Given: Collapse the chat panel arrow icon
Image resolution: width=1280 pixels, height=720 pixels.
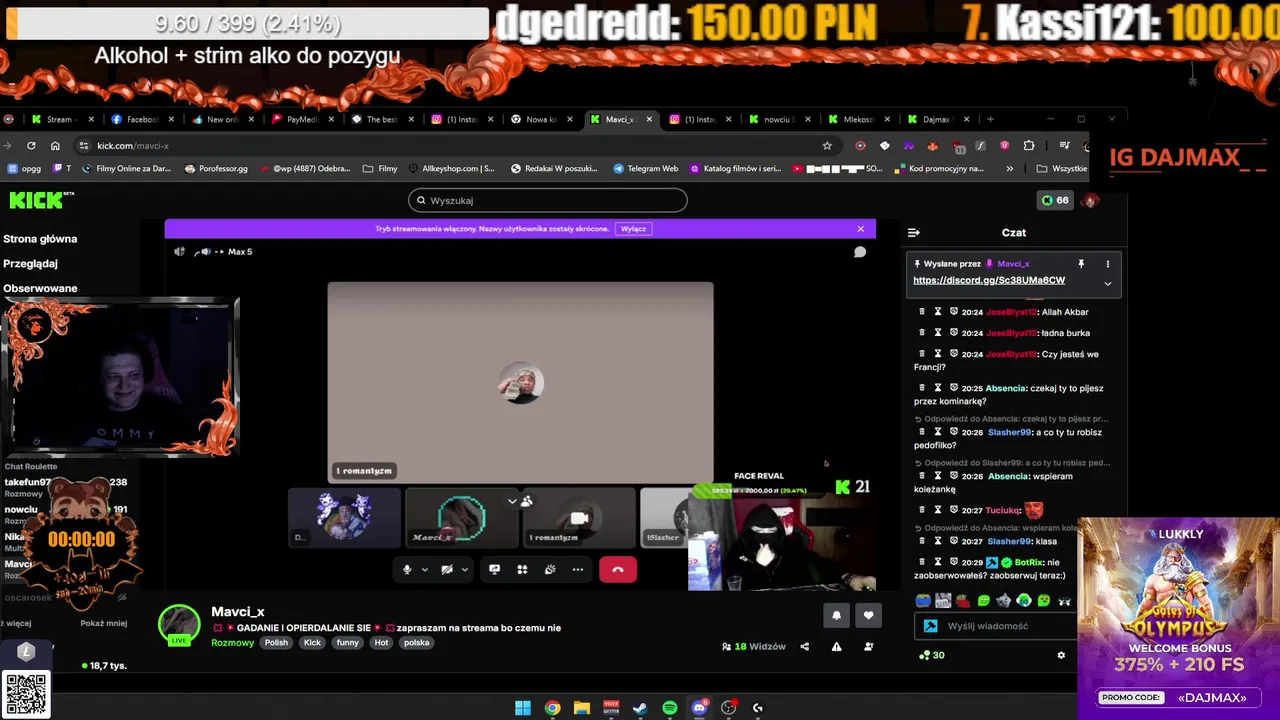Looking at the screenshot, I should pos(913,232).
